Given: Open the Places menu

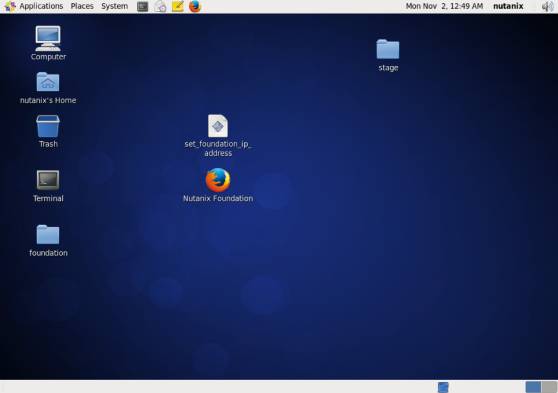Looking at the screenshot, I should point(82,6).
